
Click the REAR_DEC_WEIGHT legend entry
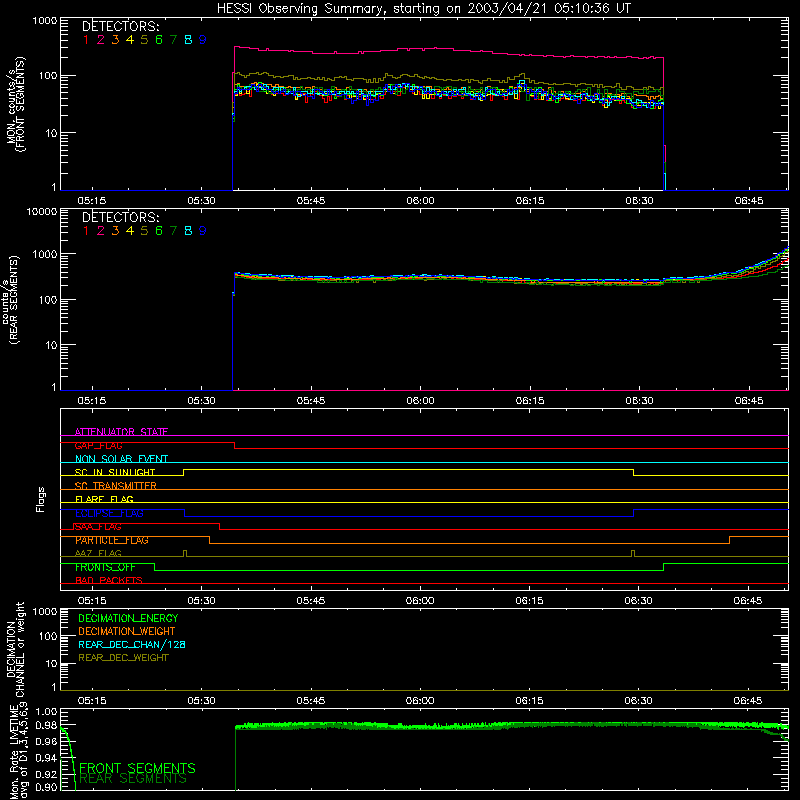pyautogui.click(x=123, y=658)
